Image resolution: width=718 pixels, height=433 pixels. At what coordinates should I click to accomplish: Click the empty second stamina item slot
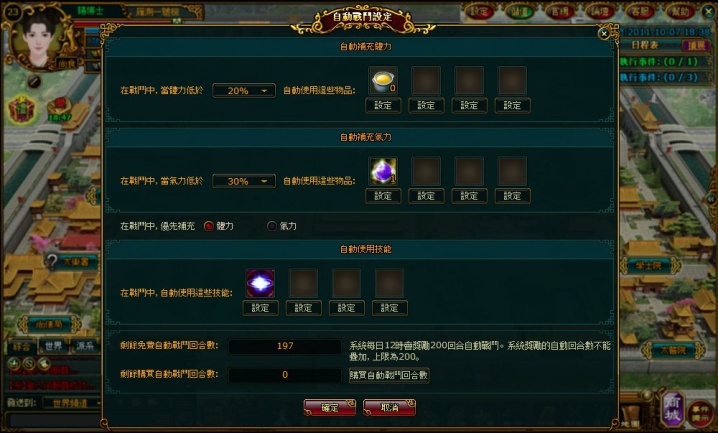click(426, 81)
